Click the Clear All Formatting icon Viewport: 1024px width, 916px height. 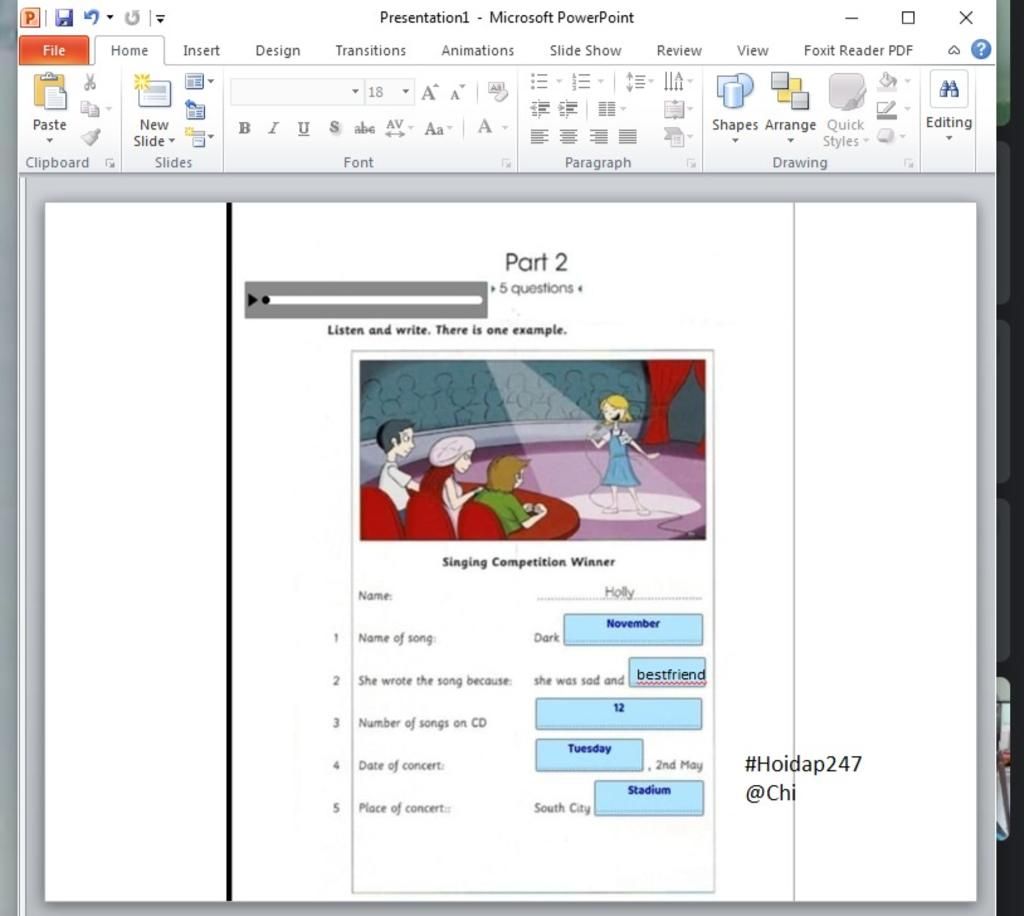tap(498, 92)
